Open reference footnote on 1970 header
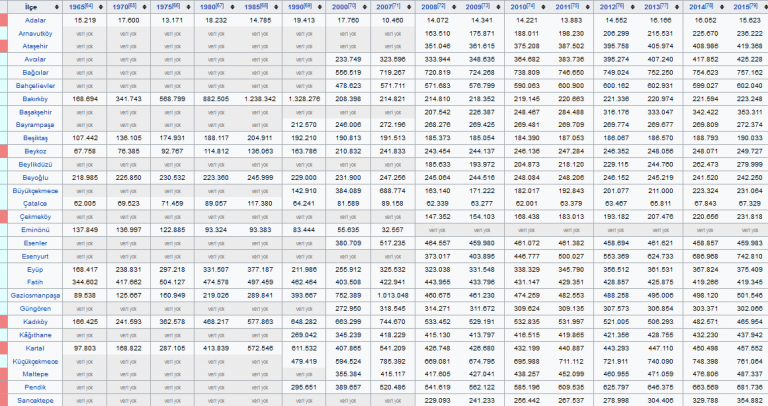 click(x=134, y=5)
